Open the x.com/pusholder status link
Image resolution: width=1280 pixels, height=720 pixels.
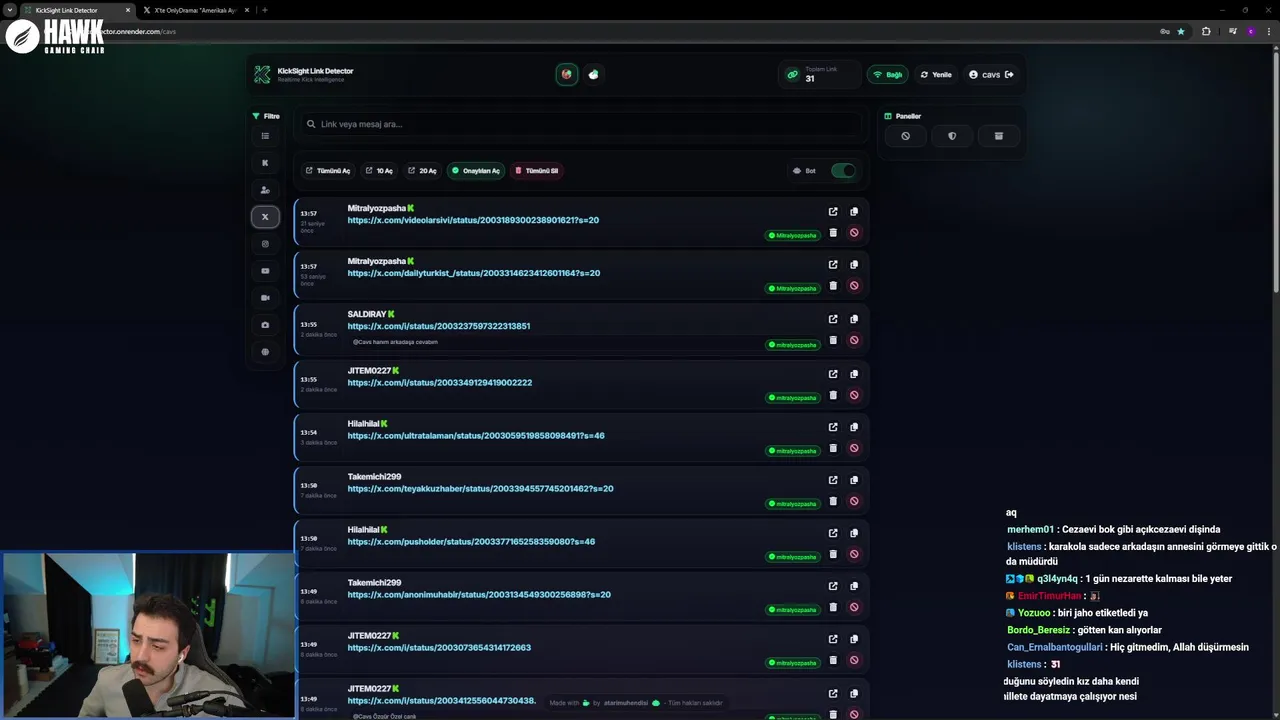(471, 542)
